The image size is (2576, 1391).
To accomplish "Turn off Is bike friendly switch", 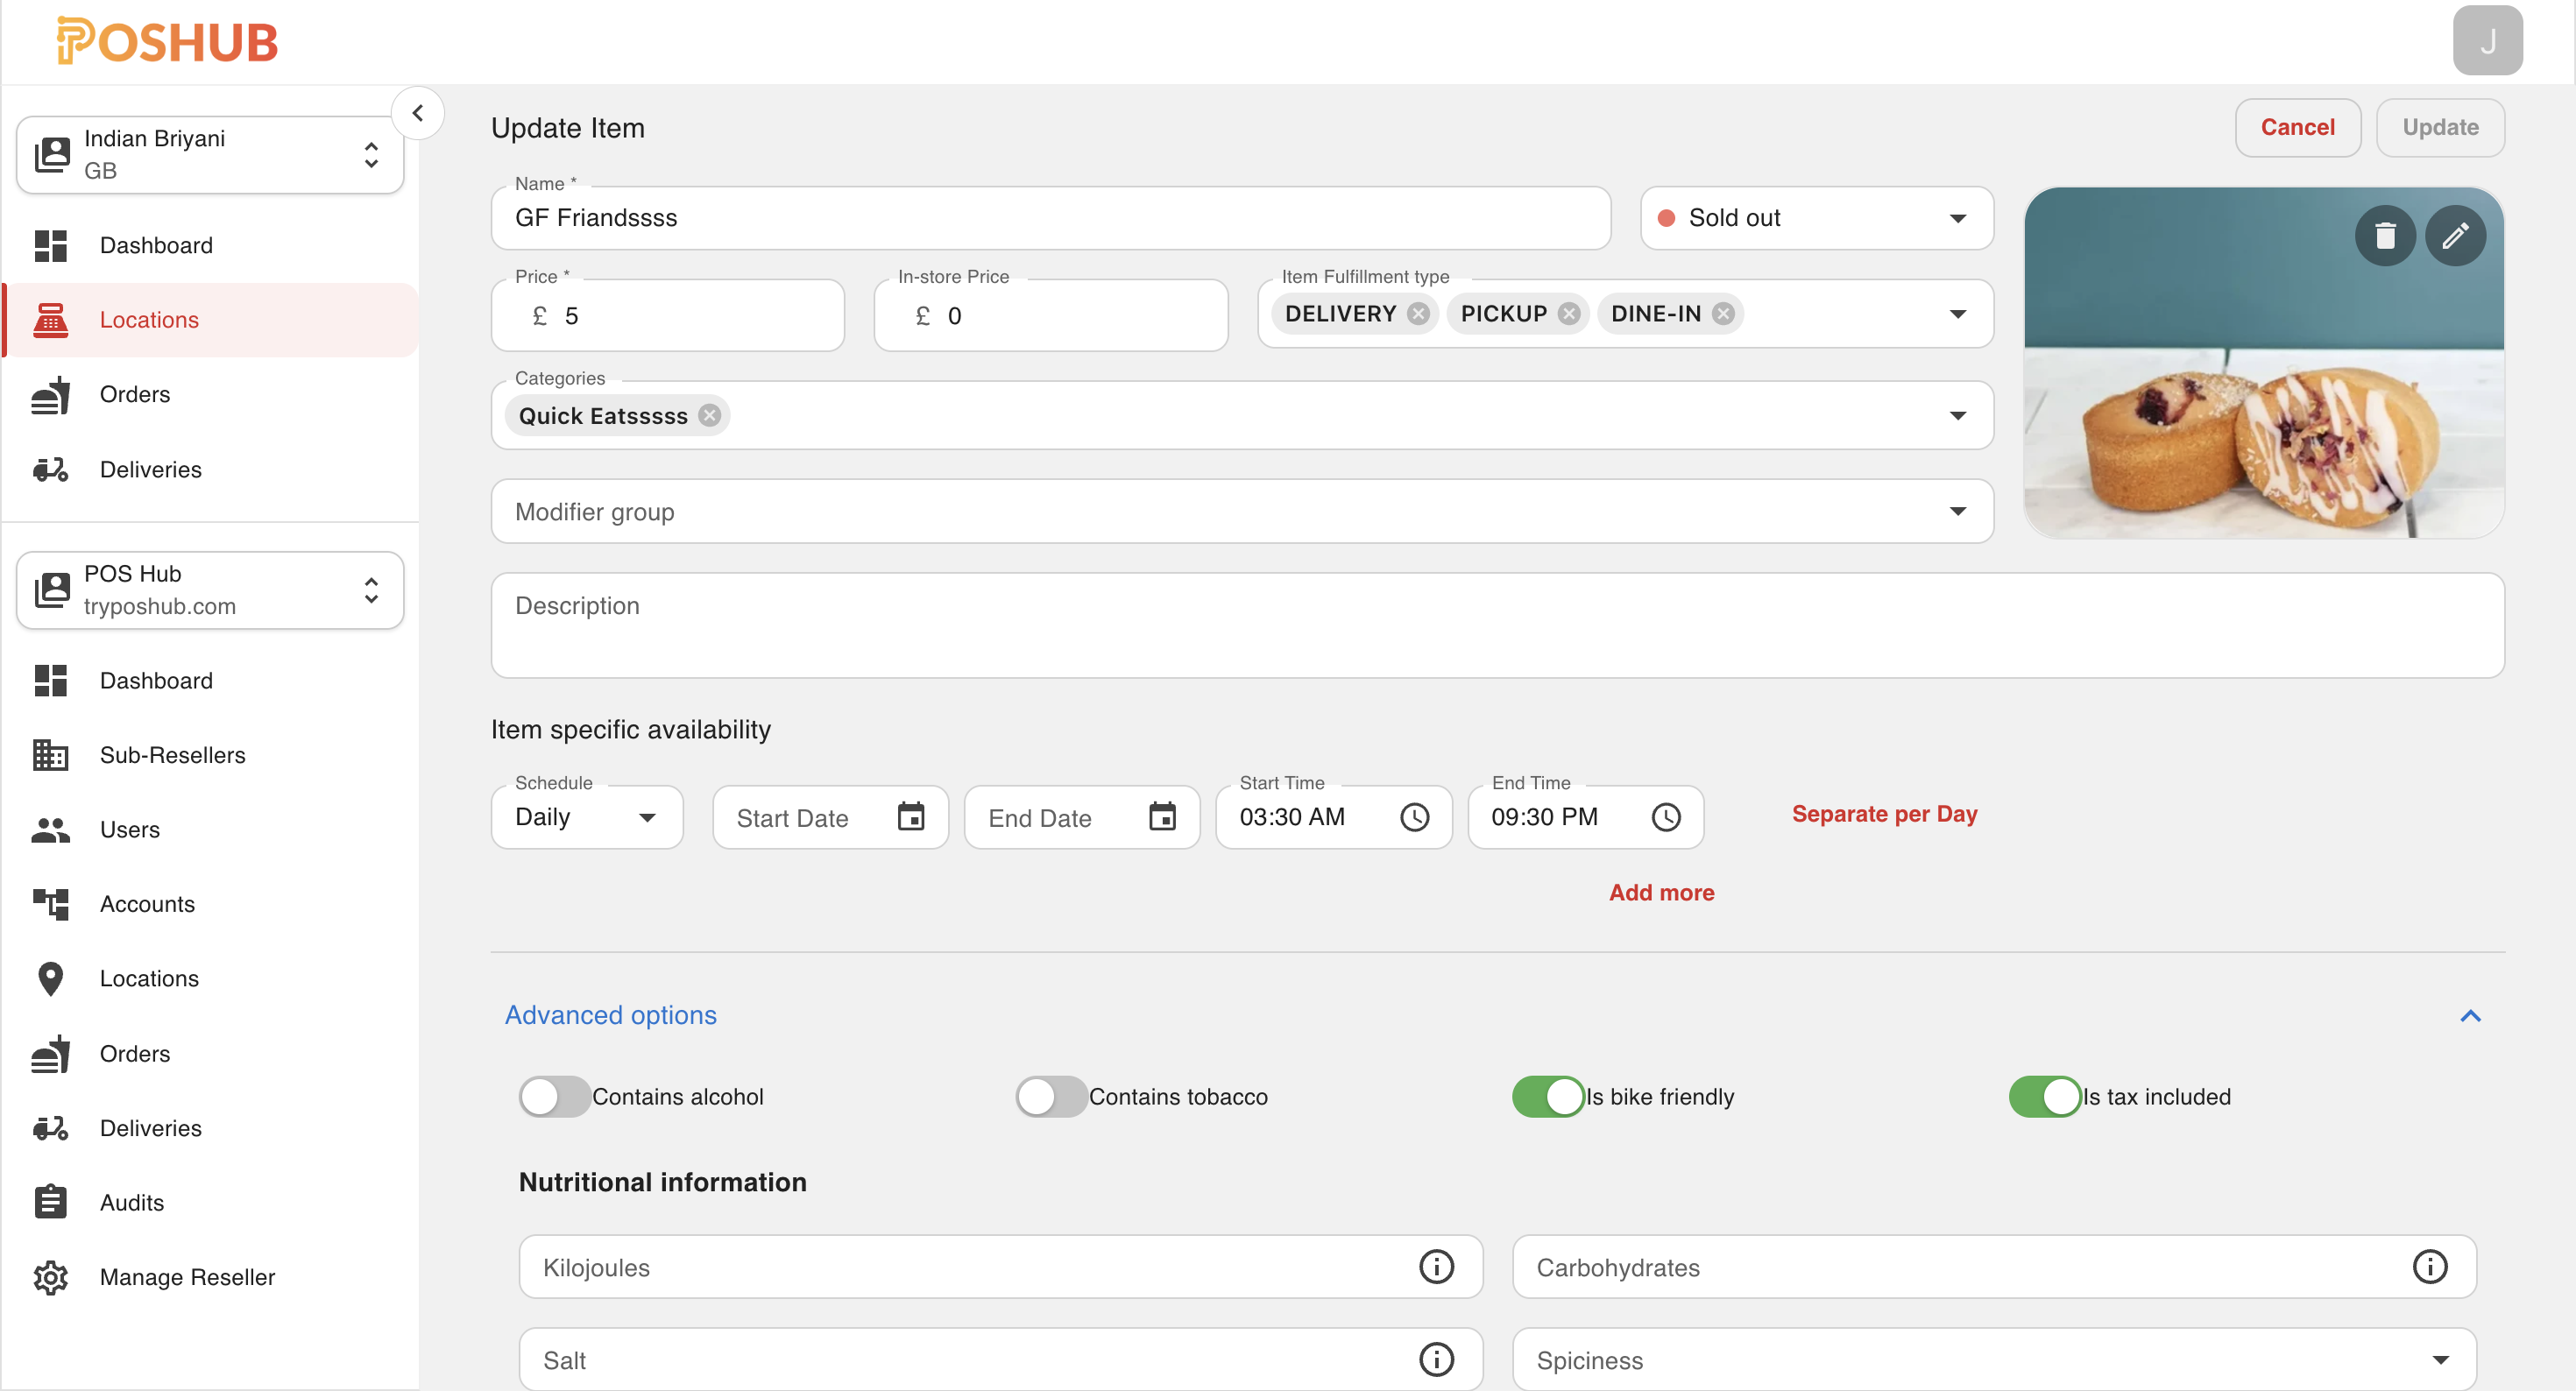I will [x=1548, y=1096].
